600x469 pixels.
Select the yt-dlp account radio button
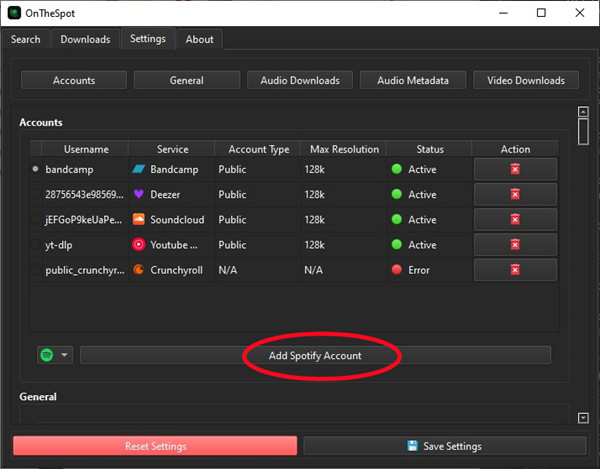pos(36,244)
